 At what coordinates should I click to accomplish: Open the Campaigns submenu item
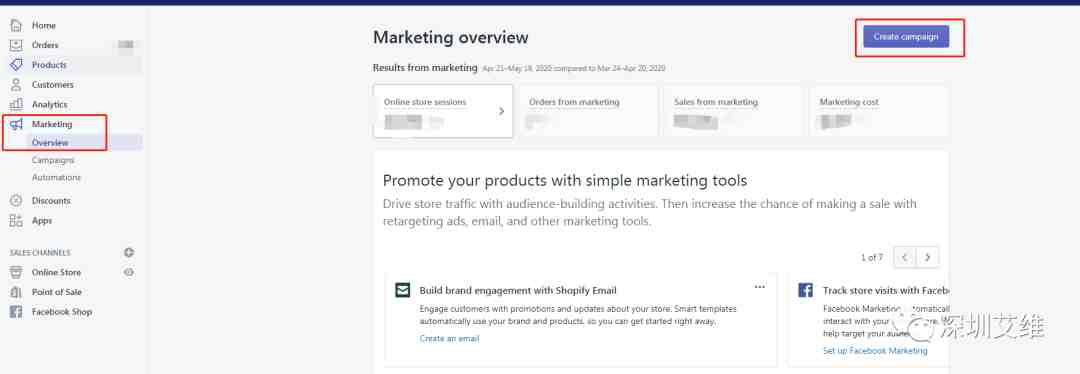pyautogui.click(x=53, y=160)
